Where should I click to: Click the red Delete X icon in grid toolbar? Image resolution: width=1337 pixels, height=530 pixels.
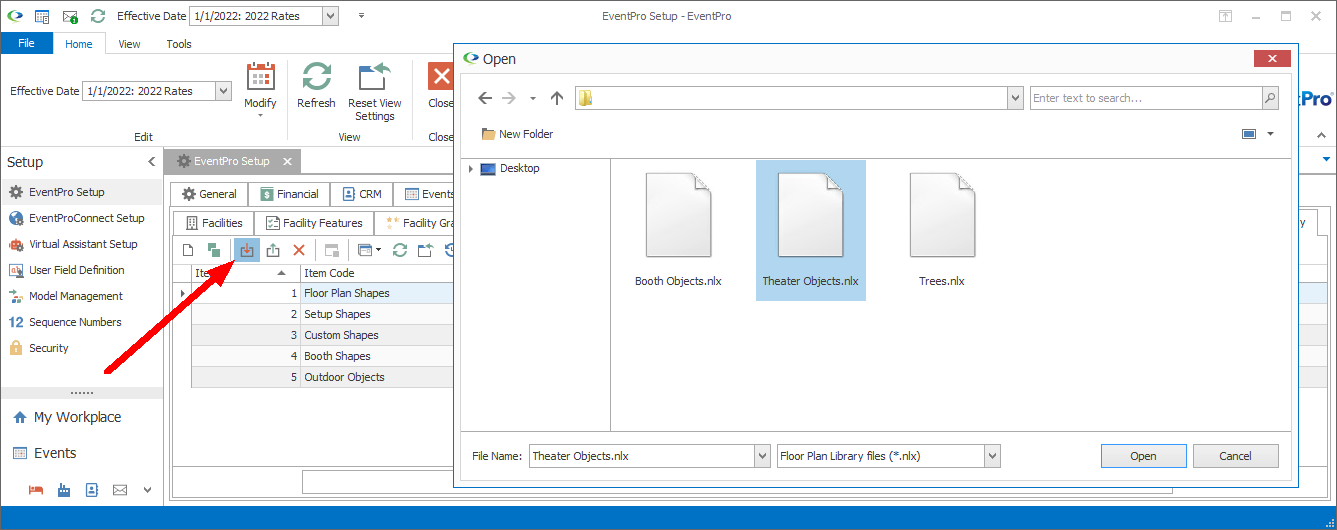(299, 250)
